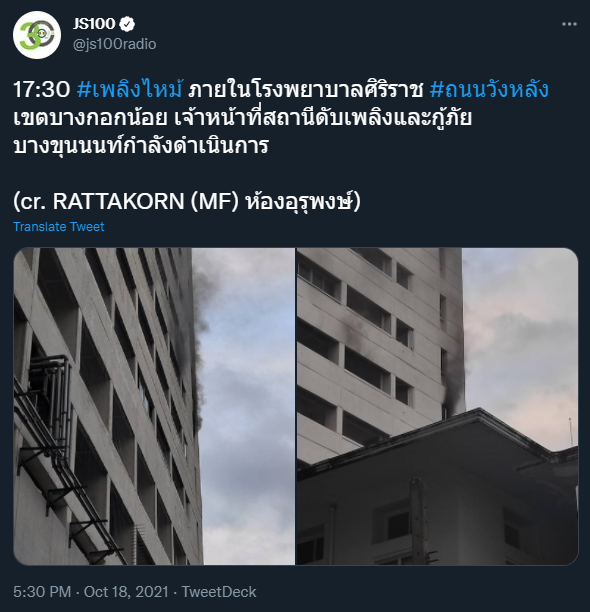Open the JS100 display name link

94,24
